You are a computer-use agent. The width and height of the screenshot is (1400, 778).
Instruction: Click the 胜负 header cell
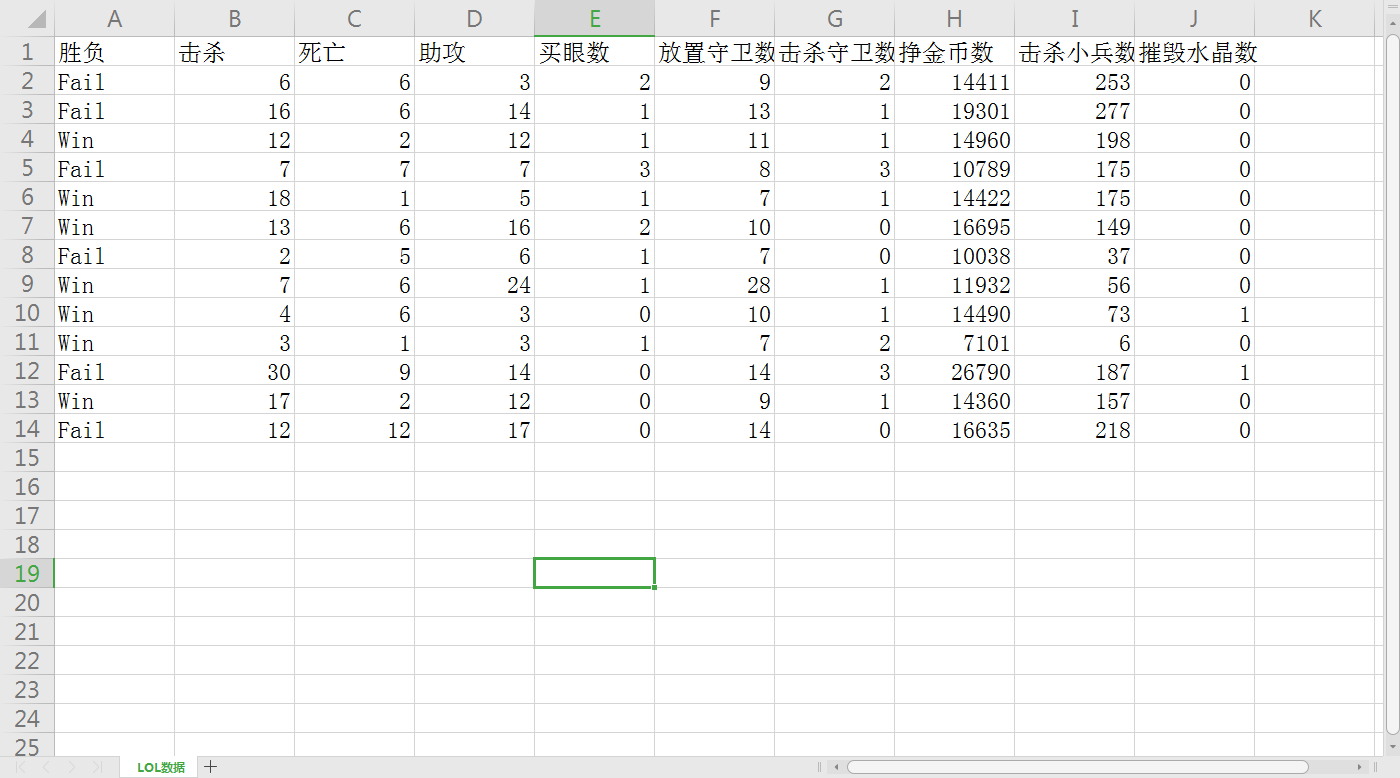point(114,52)
